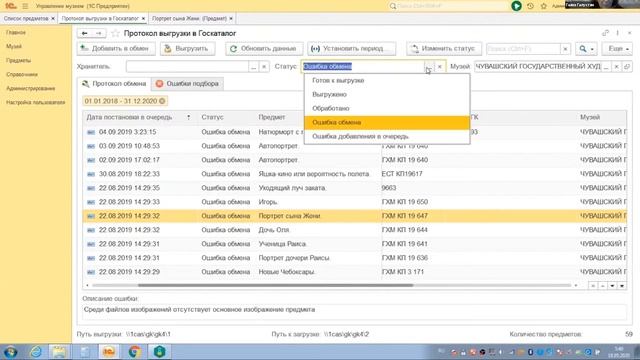Add page to favorites with star beside title

(115, 33)
